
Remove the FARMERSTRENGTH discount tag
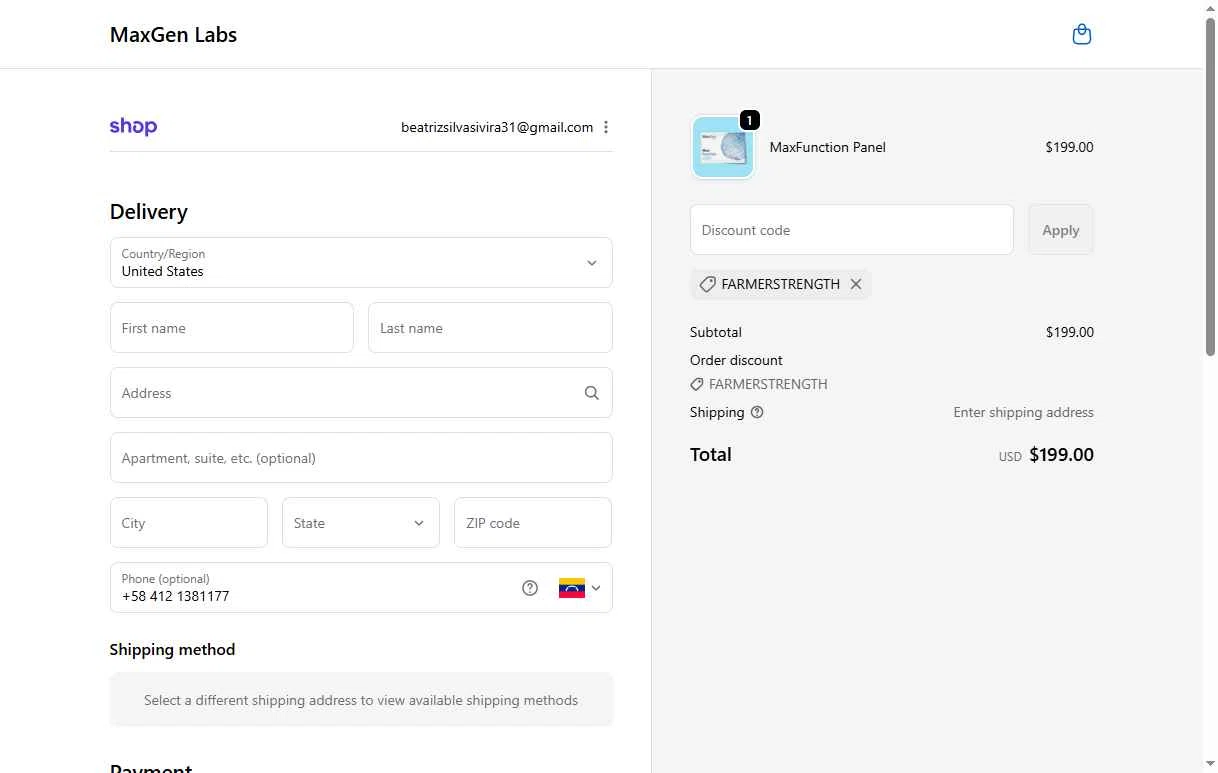856,284
